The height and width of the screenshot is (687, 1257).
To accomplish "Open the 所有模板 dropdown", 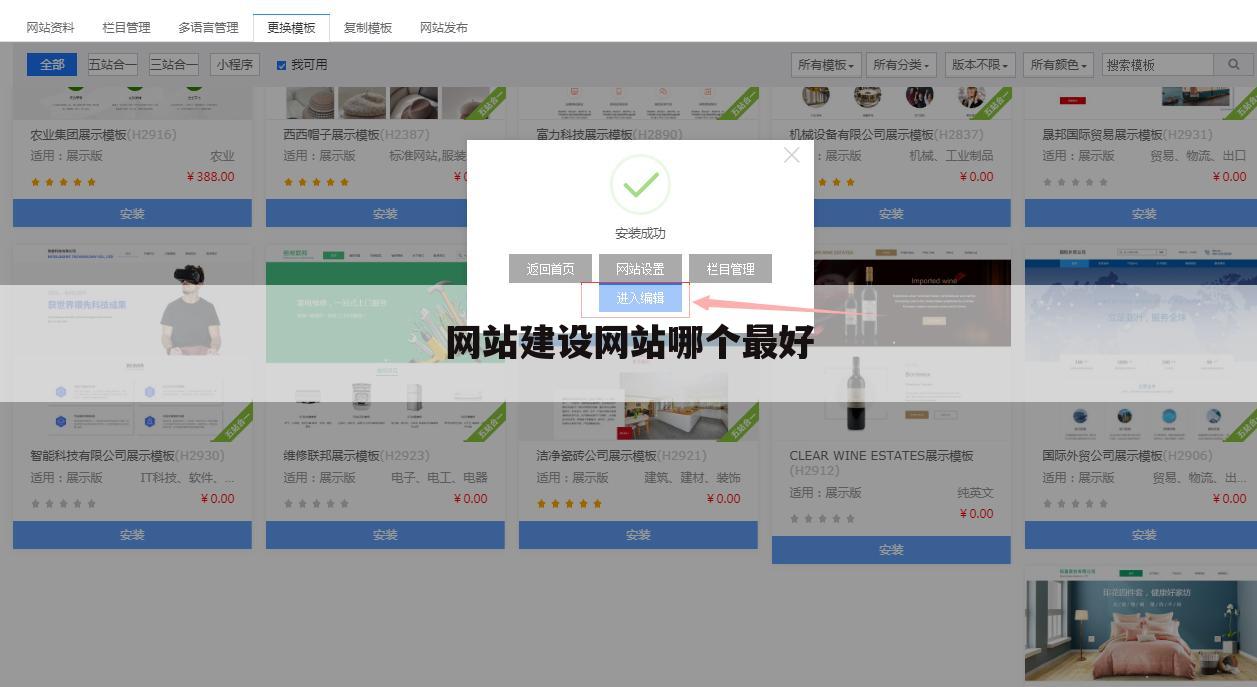I will click(x=826, y=65).
